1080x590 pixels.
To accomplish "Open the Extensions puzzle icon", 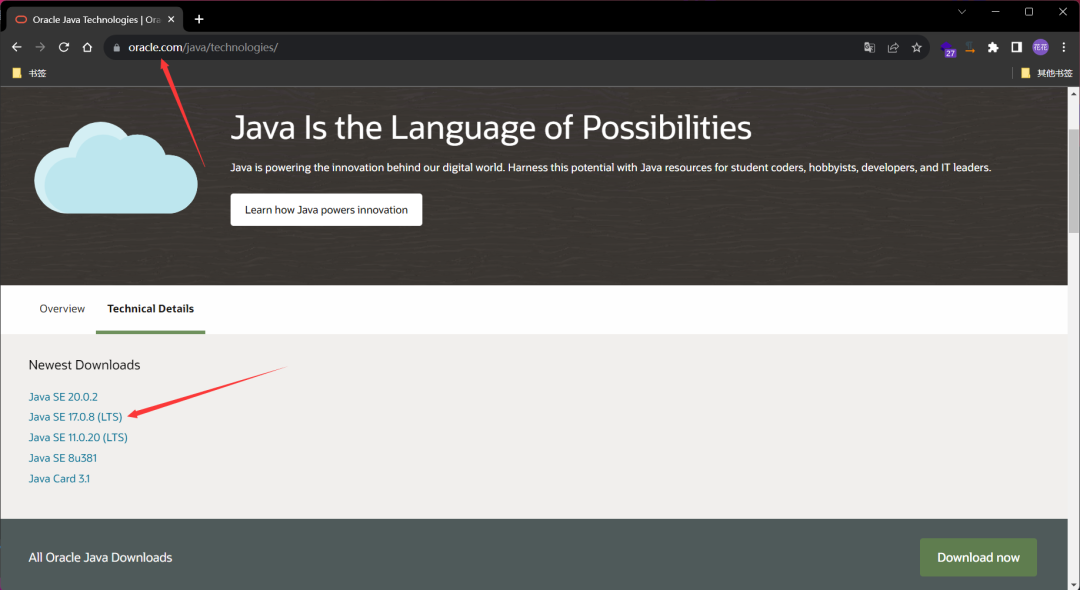I will (993, 48).
